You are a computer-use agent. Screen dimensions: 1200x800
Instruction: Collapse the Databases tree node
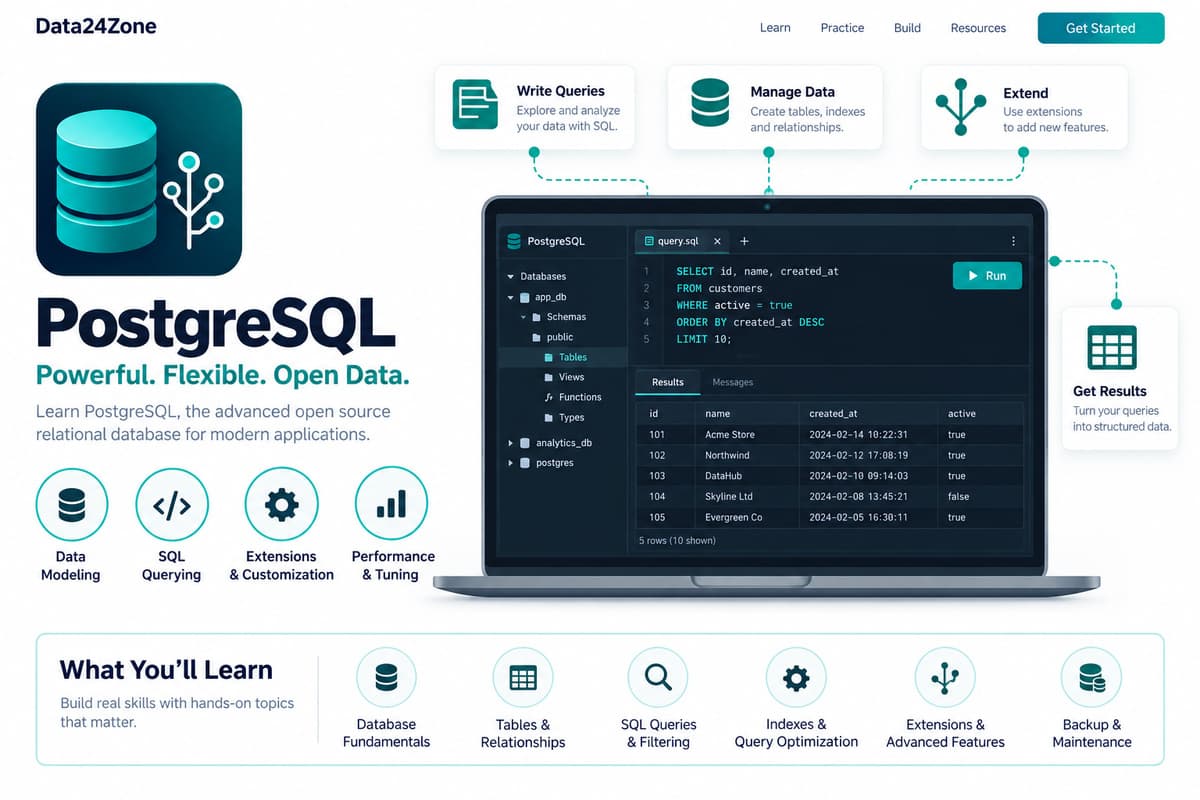click(510, 276)
